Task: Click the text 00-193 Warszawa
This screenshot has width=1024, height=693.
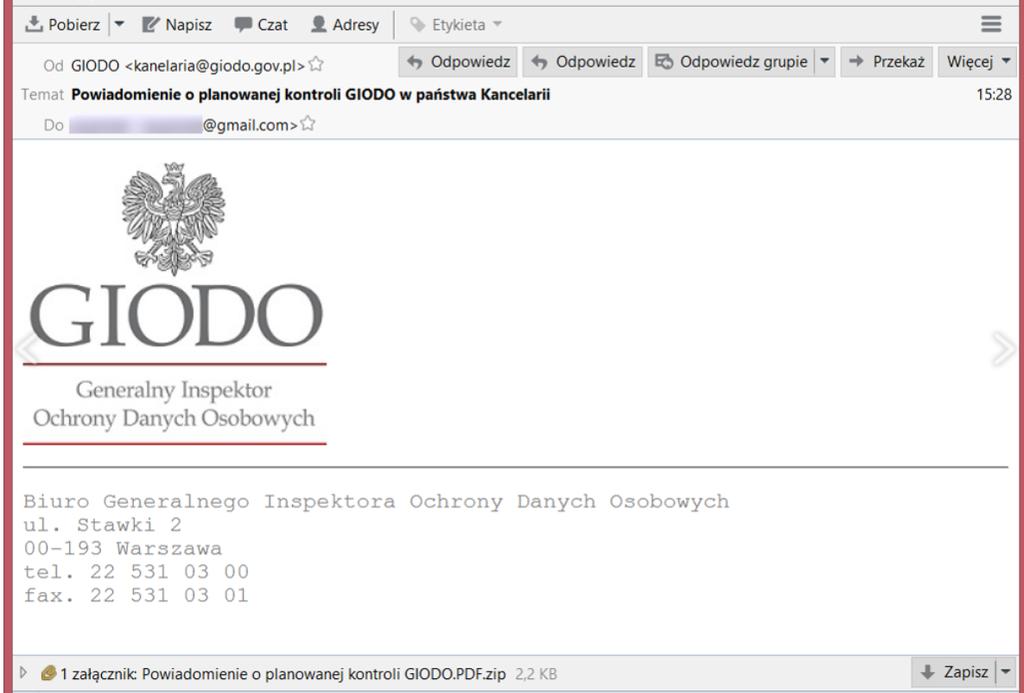Action: click(123, 549)
